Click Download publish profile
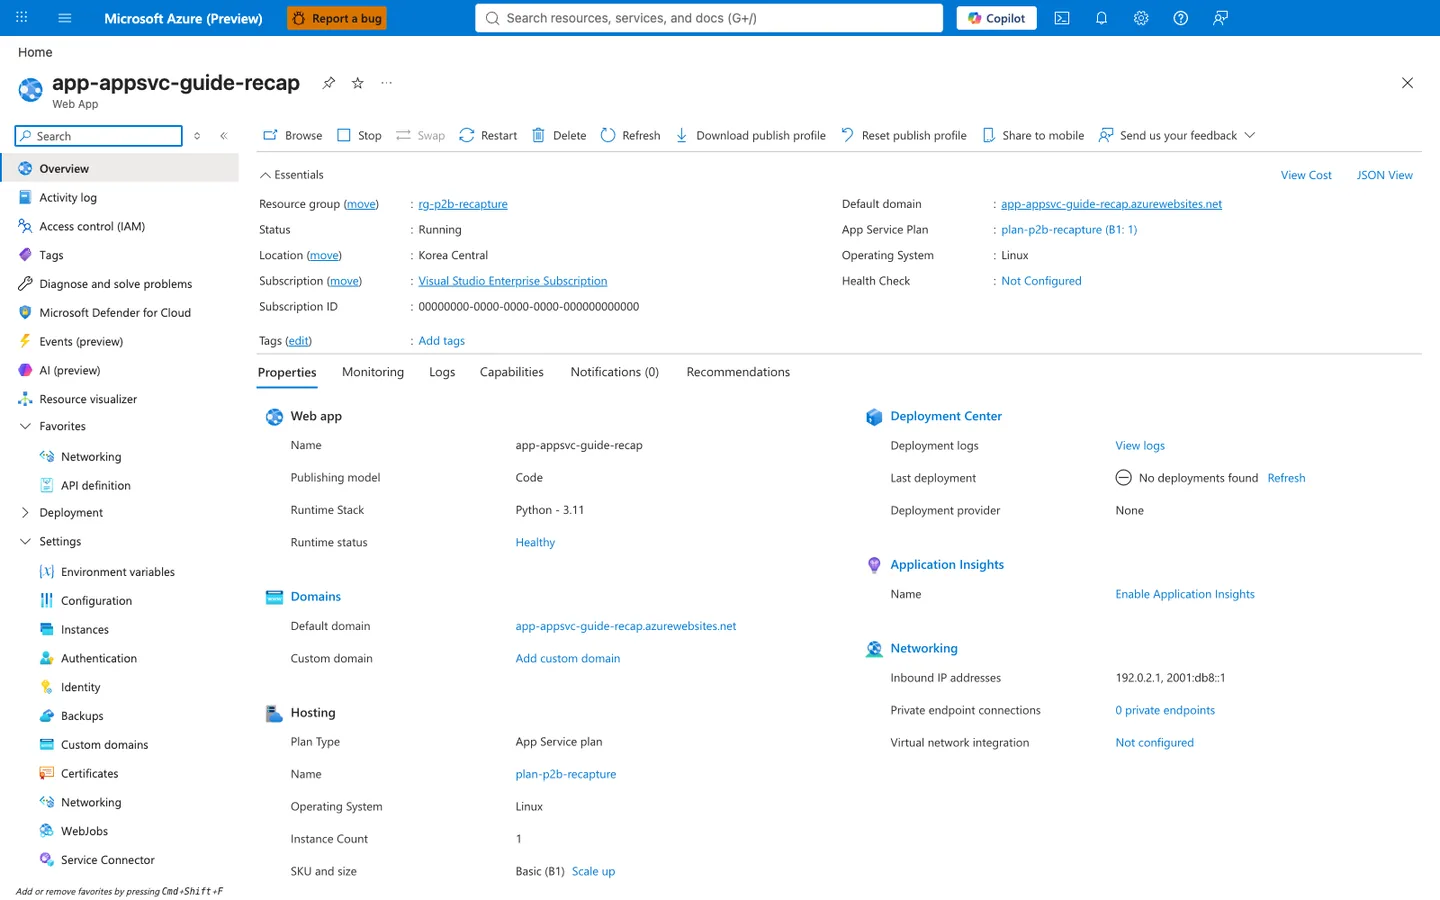Screen dimensions: 1440x900 pyautogui.click(x=750, y=135)
